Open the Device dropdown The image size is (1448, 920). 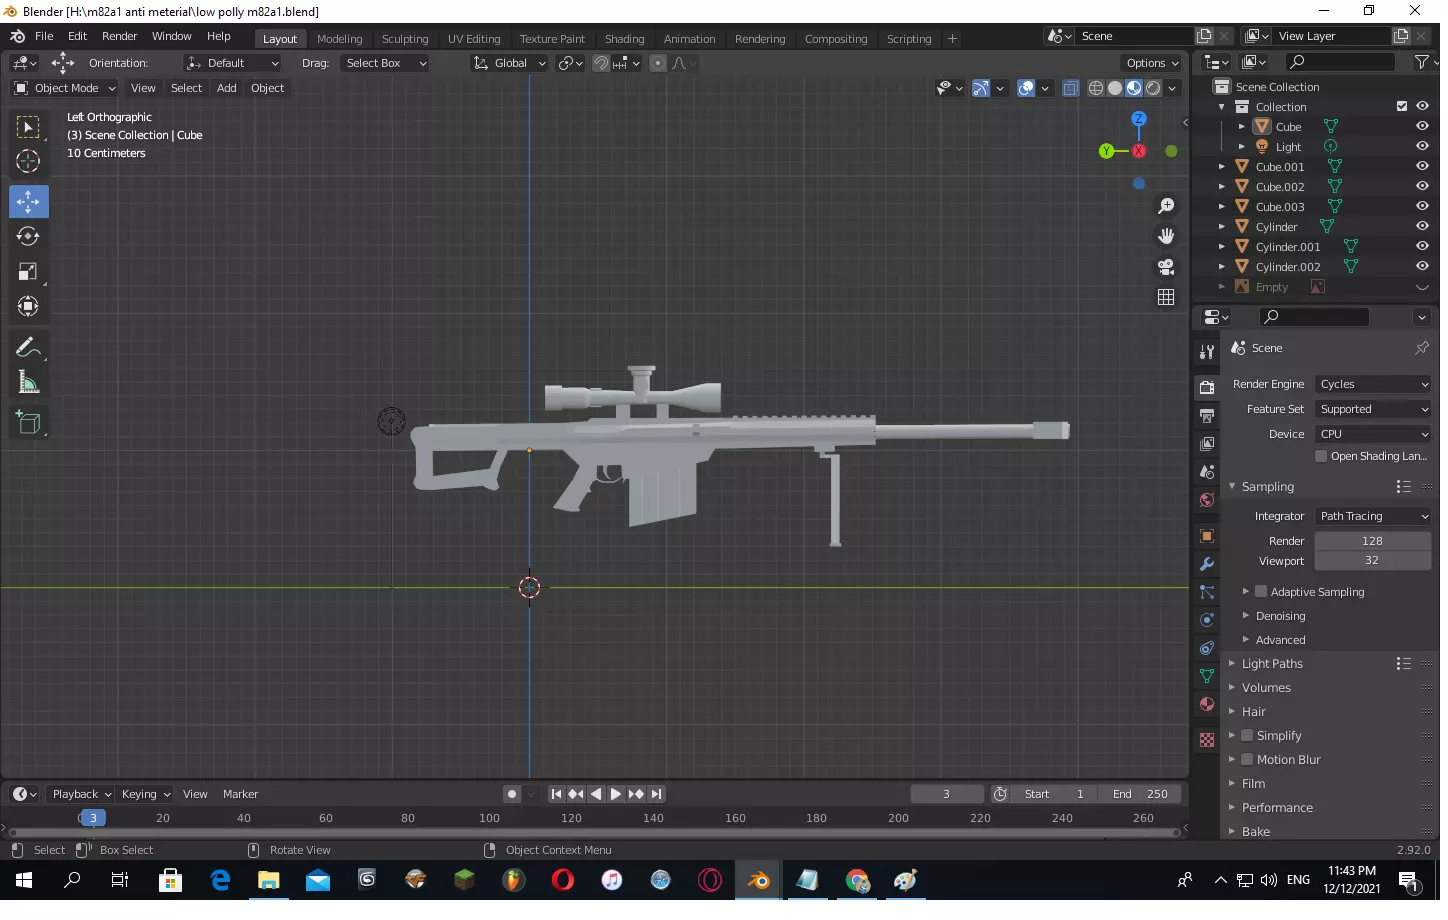click(1372, 435)
